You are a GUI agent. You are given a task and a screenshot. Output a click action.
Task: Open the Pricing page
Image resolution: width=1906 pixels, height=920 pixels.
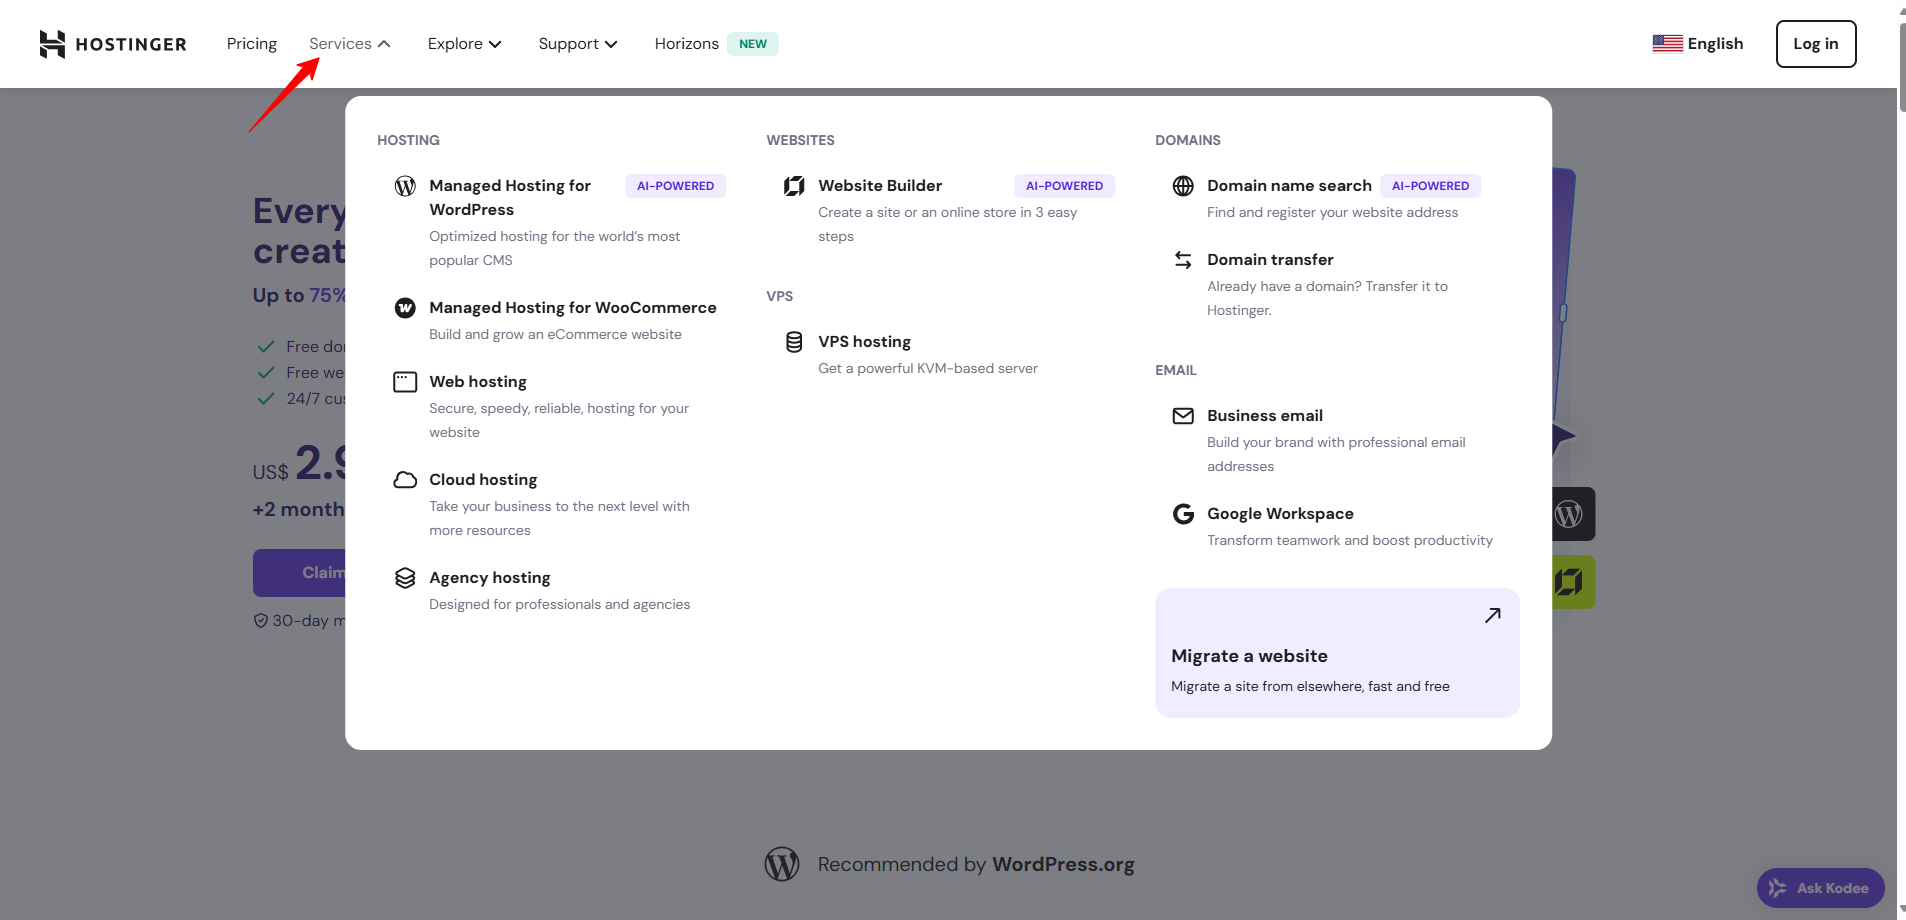[252, 44]
